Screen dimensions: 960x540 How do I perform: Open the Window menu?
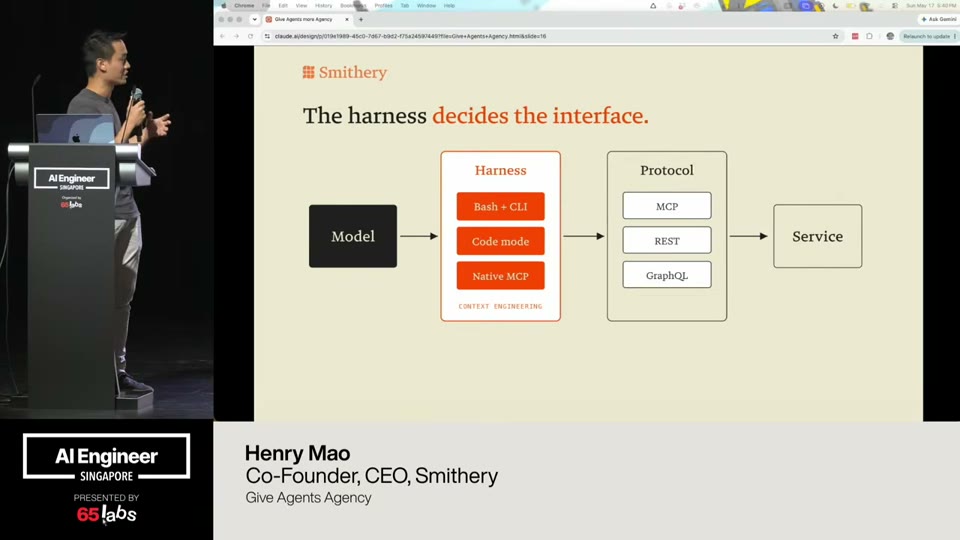(x=426, y=6)
